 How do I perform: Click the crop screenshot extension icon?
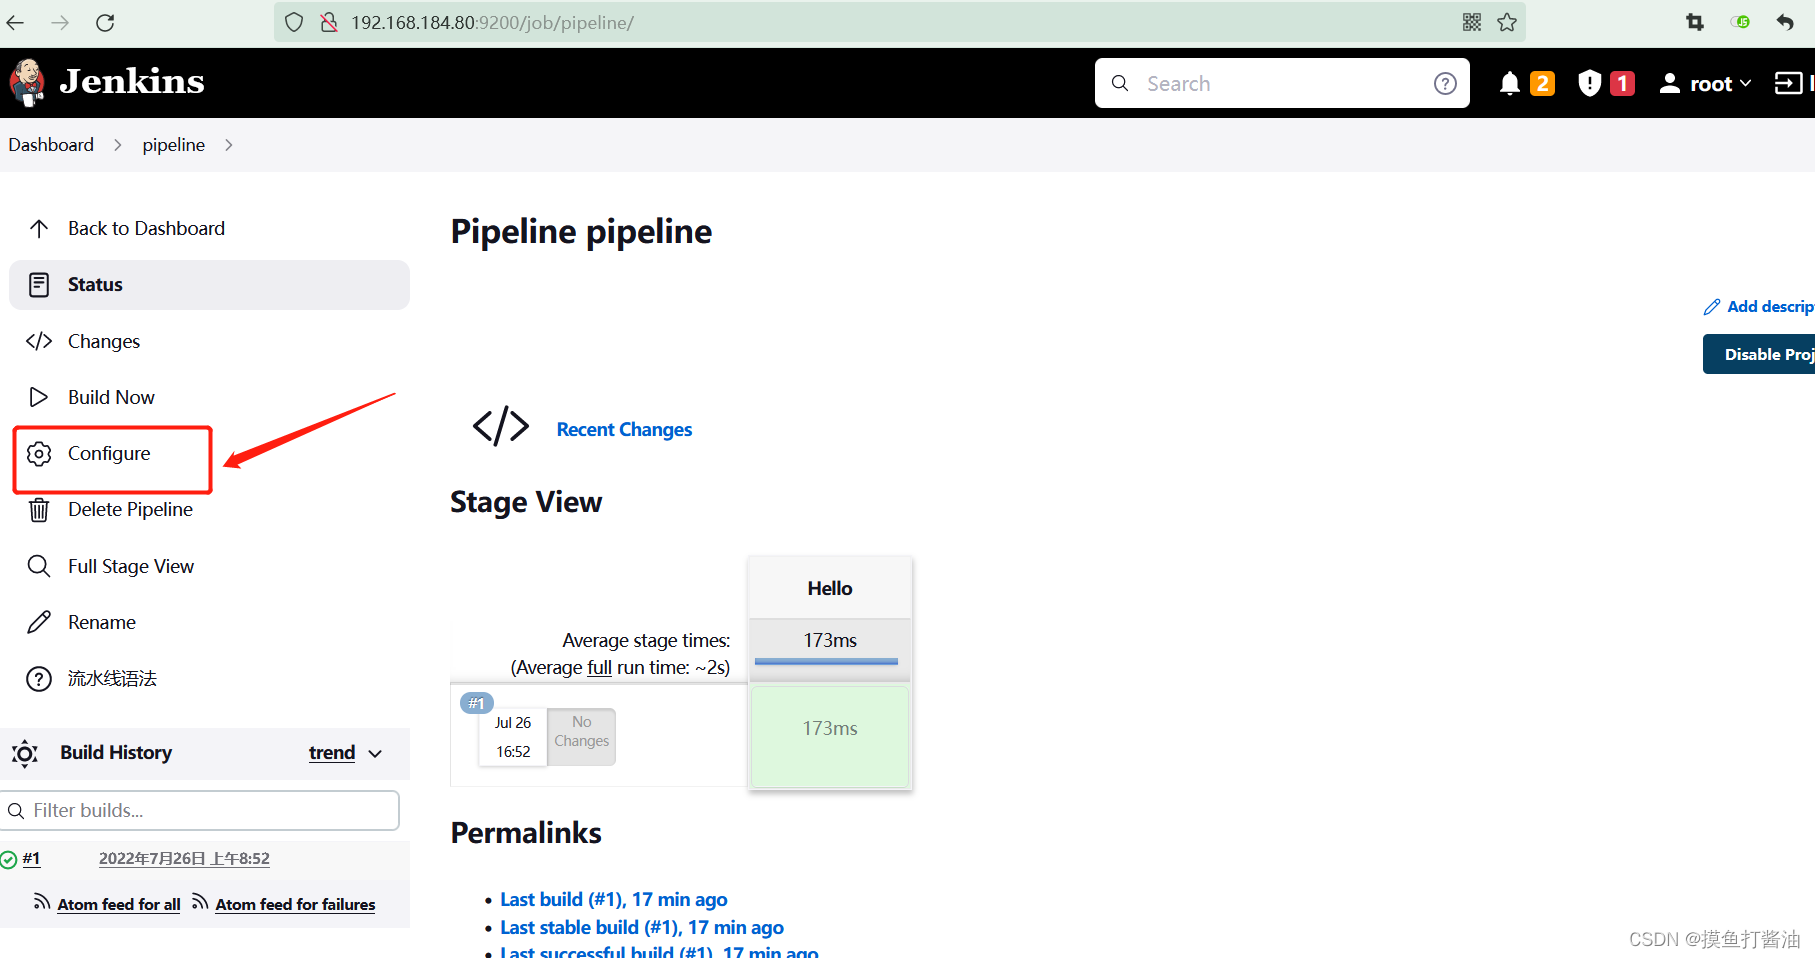tap(1695, 22)
